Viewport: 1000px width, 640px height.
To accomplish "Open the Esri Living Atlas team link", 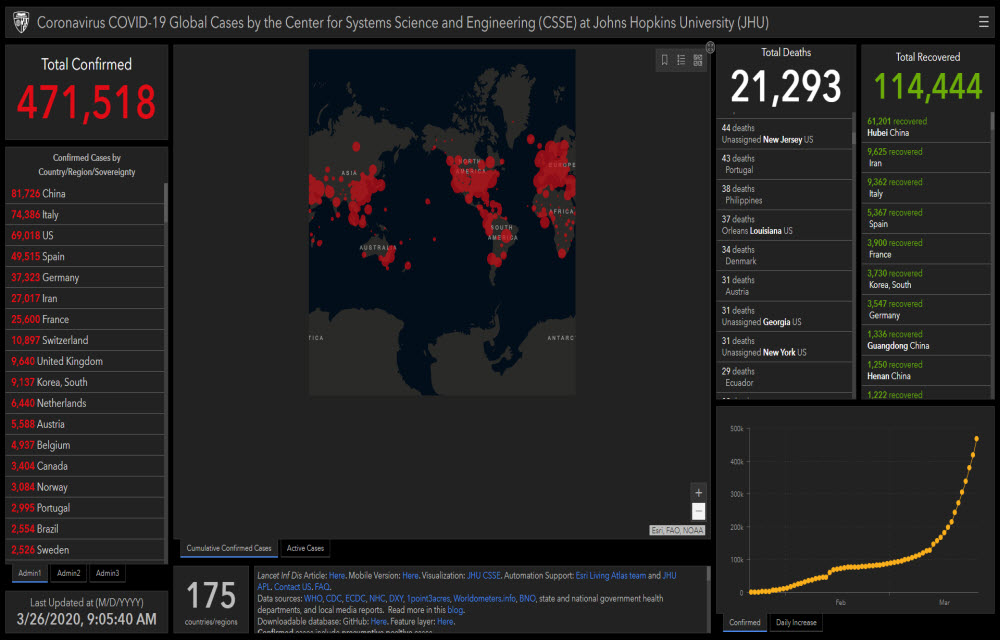I will coord(610,576).
